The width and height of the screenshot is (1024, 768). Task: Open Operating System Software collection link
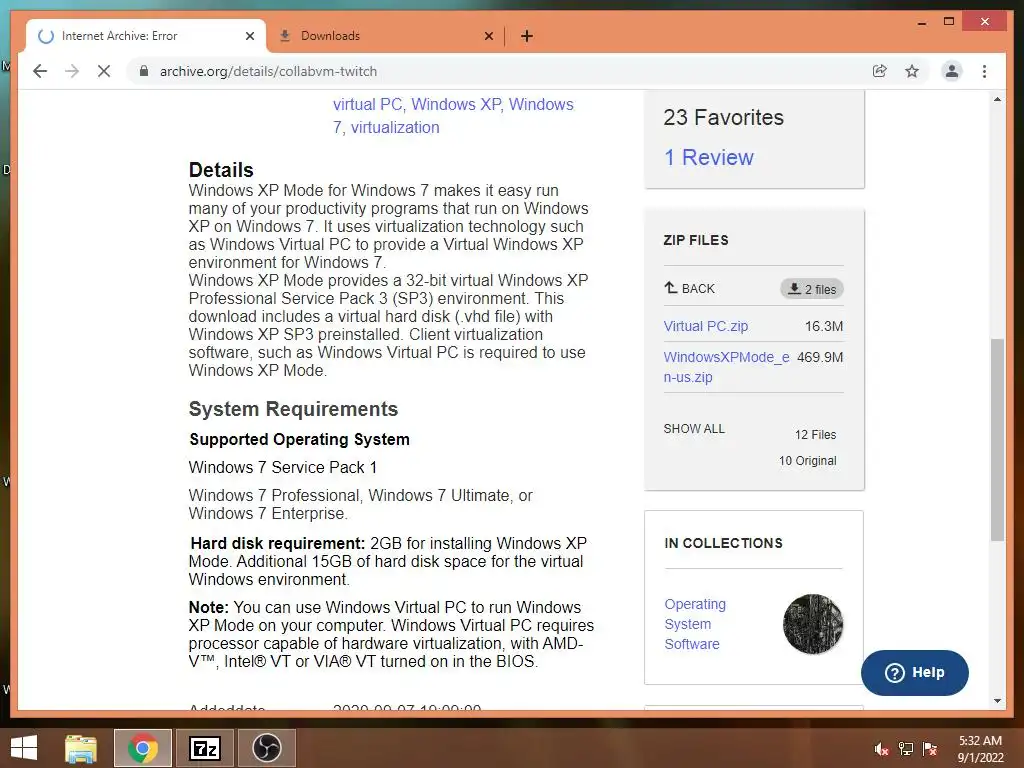tap(695, 624)
